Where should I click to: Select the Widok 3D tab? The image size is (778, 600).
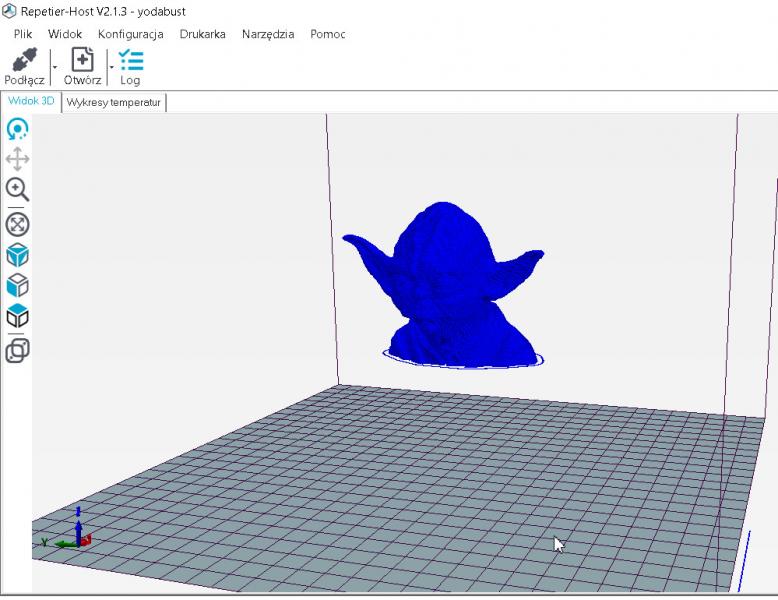pyautogui.click(x=31, y=102)
